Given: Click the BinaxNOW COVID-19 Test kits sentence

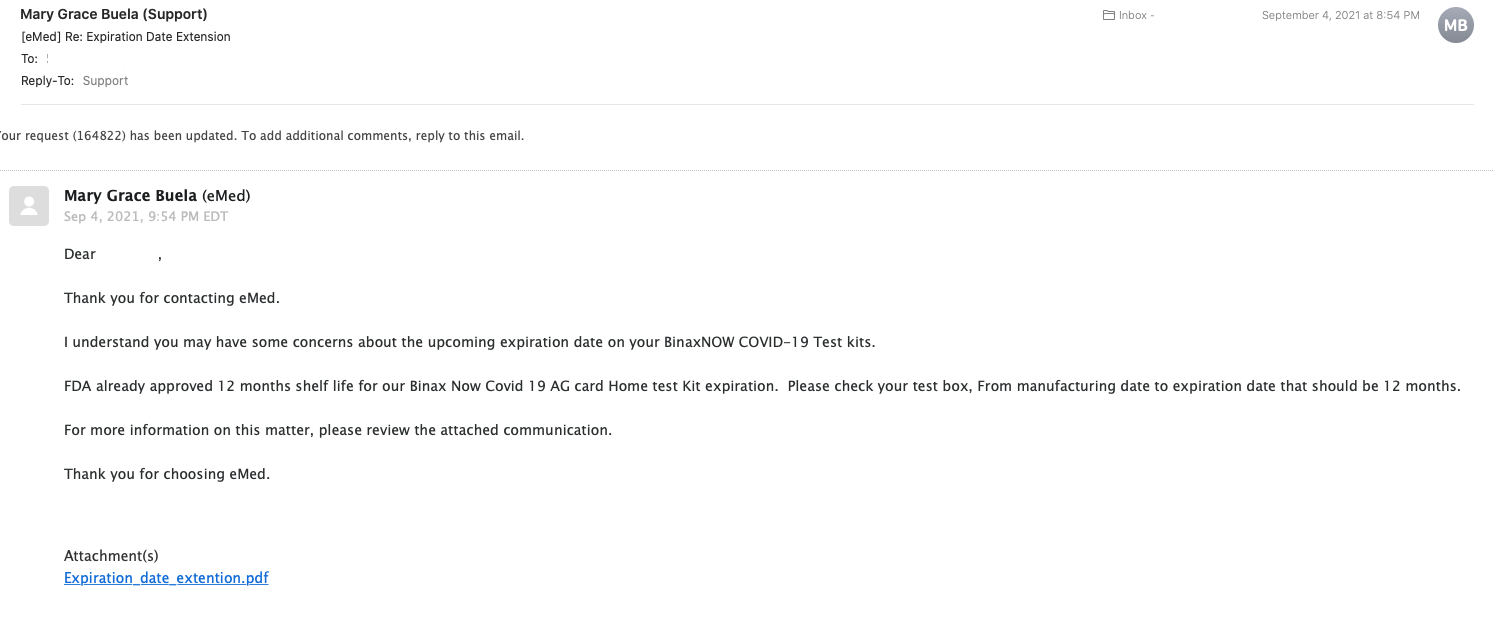Looking at the screenshot, I should pos(470,342).
